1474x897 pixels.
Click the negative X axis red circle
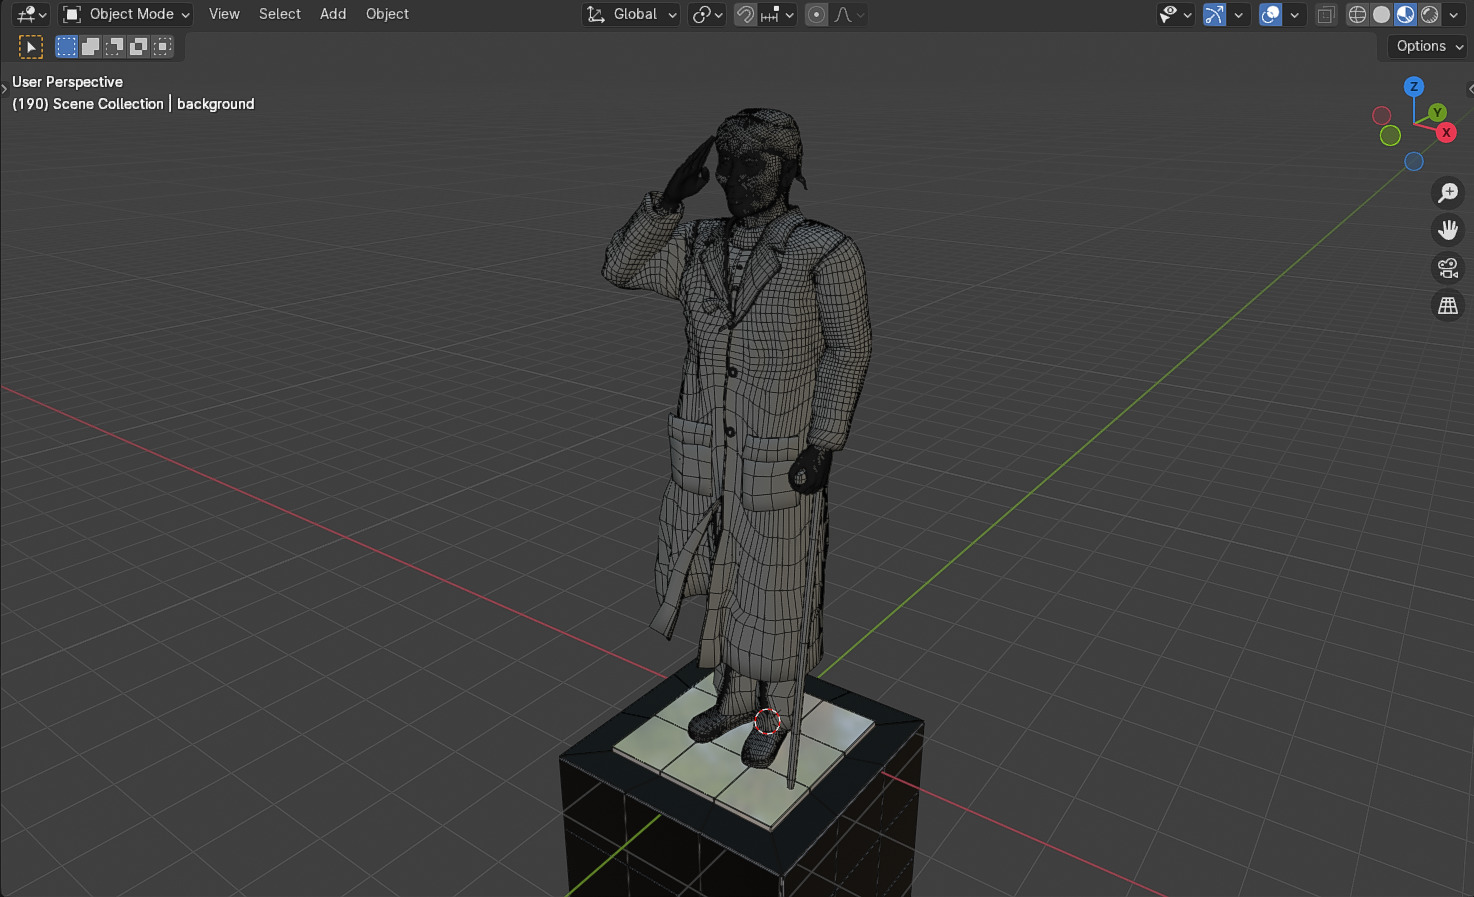(1382, 116)
